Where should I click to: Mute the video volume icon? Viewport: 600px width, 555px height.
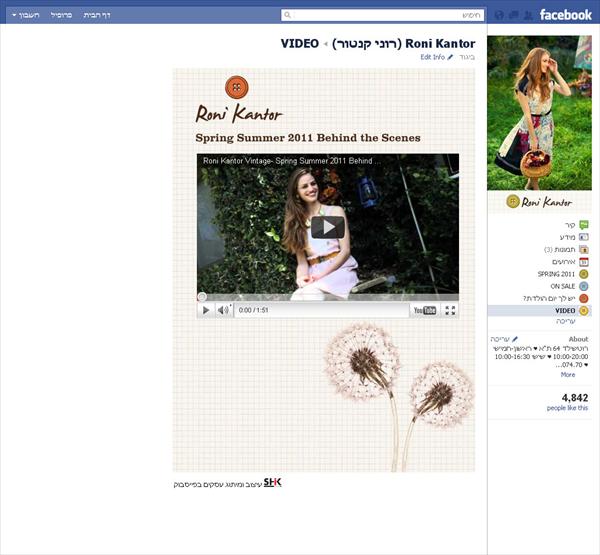click(x=223, y=310)
